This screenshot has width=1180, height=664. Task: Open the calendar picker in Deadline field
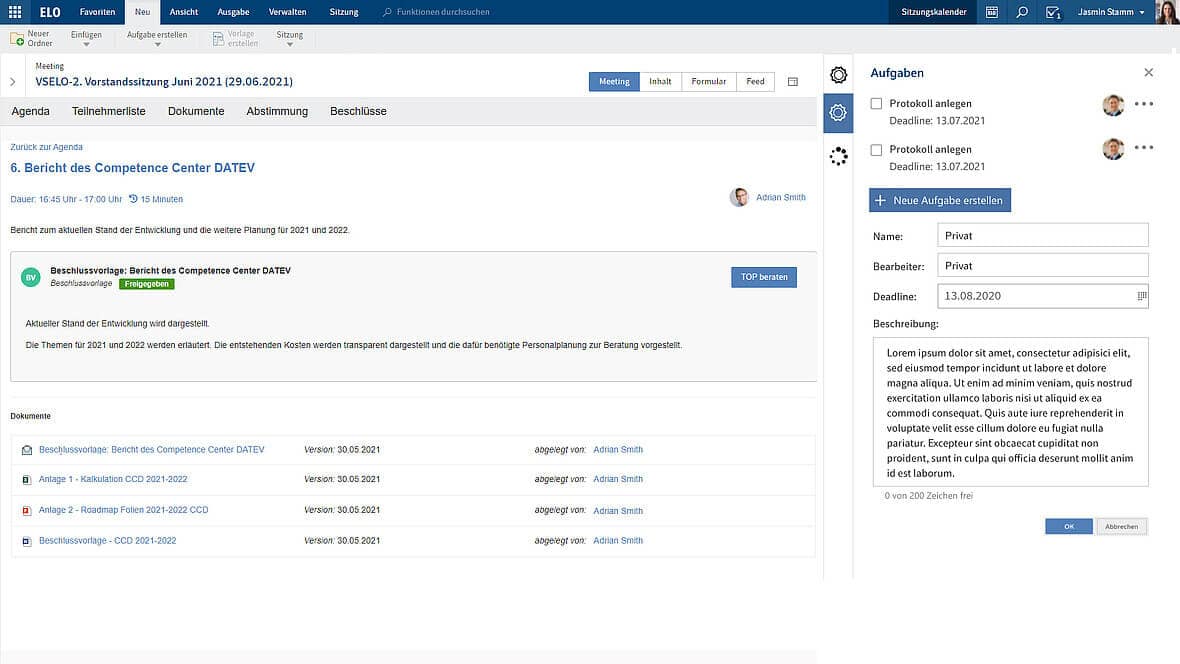pyautogui.click(x=1141, y=296)
